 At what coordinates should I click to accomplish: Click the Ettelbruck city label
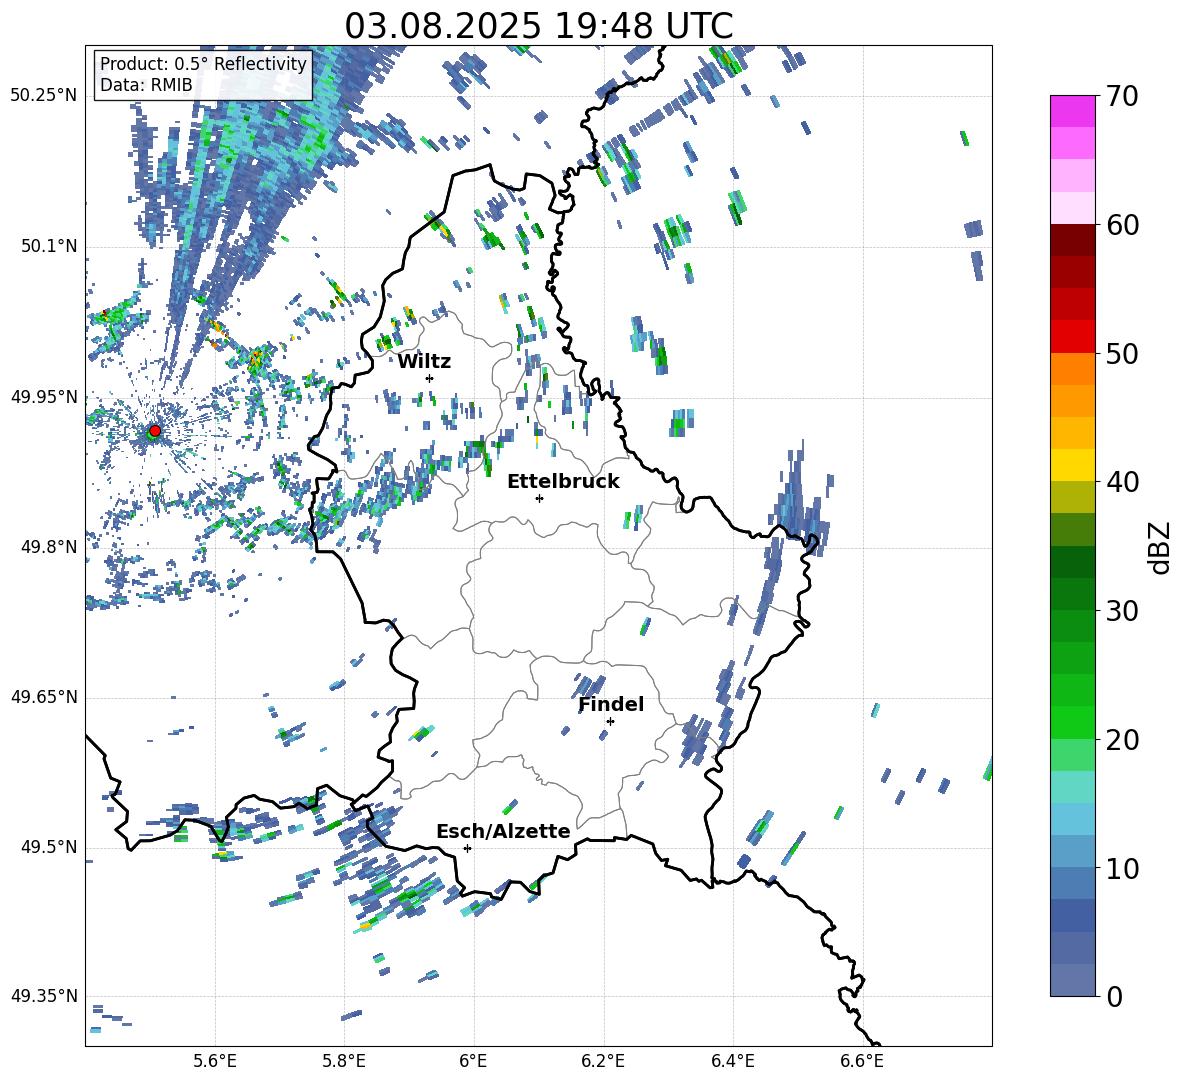click(x=563, y=482)
